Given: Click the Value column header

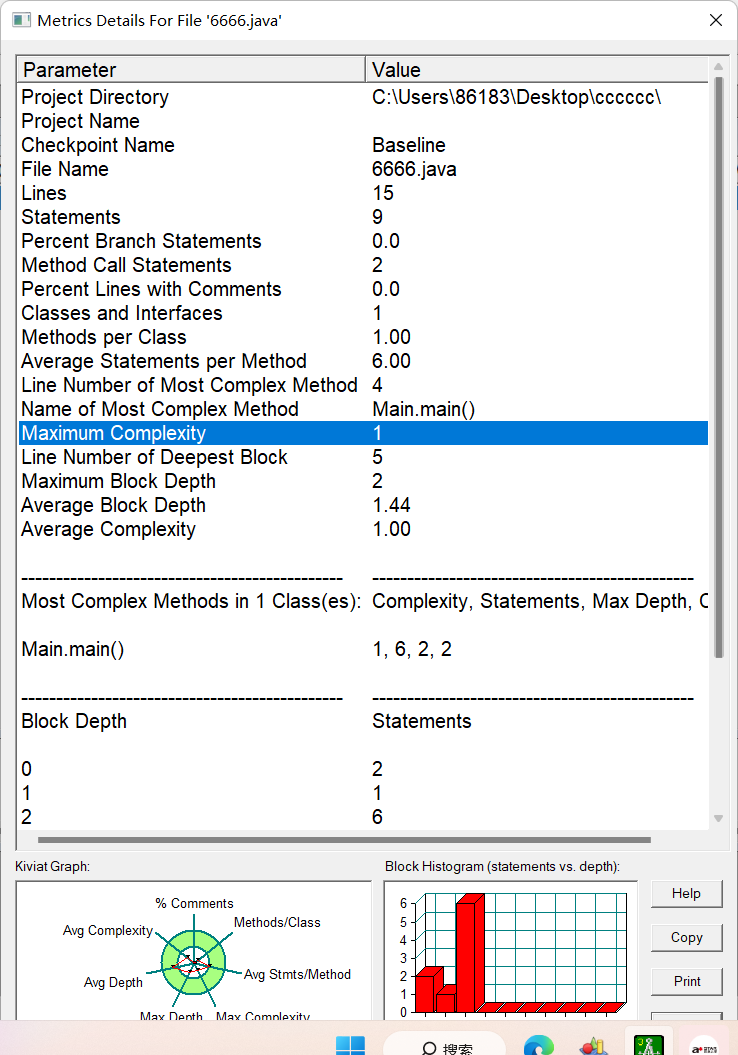Looking at the screenshot, I should pyautogui.click(x=535, y=69).
